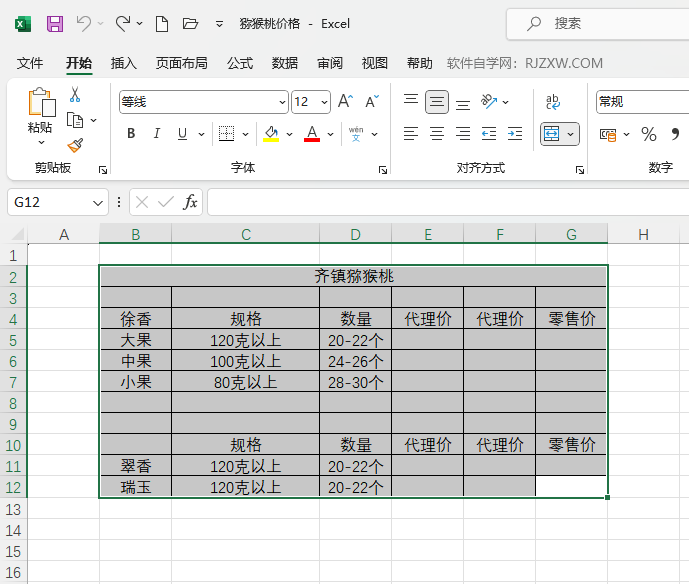Apply yellow fill color bucket

[271, 134]
